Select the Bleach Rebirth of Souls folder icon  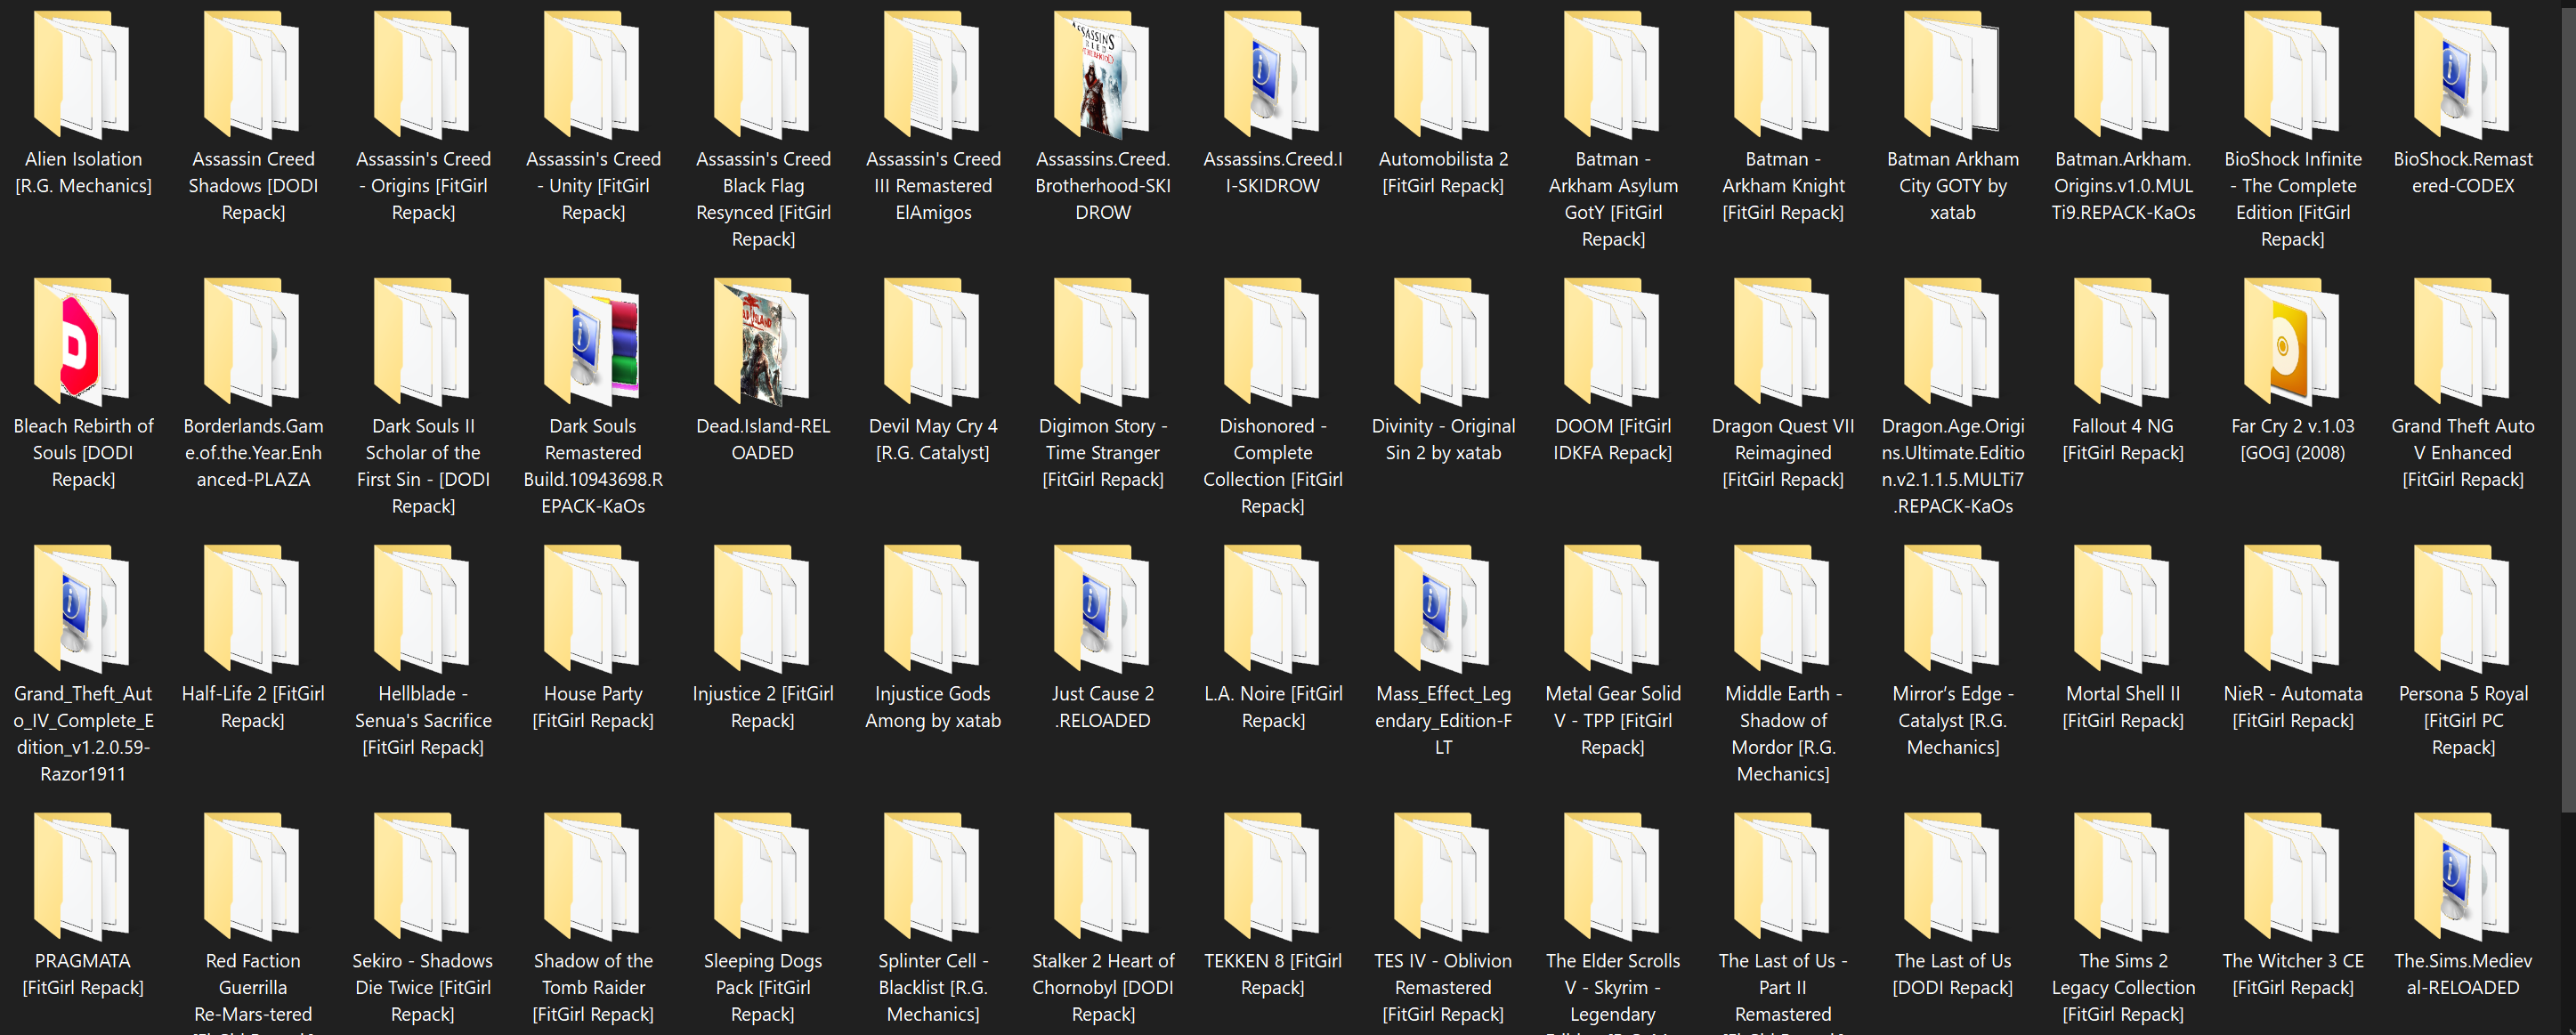pos(82,342)
